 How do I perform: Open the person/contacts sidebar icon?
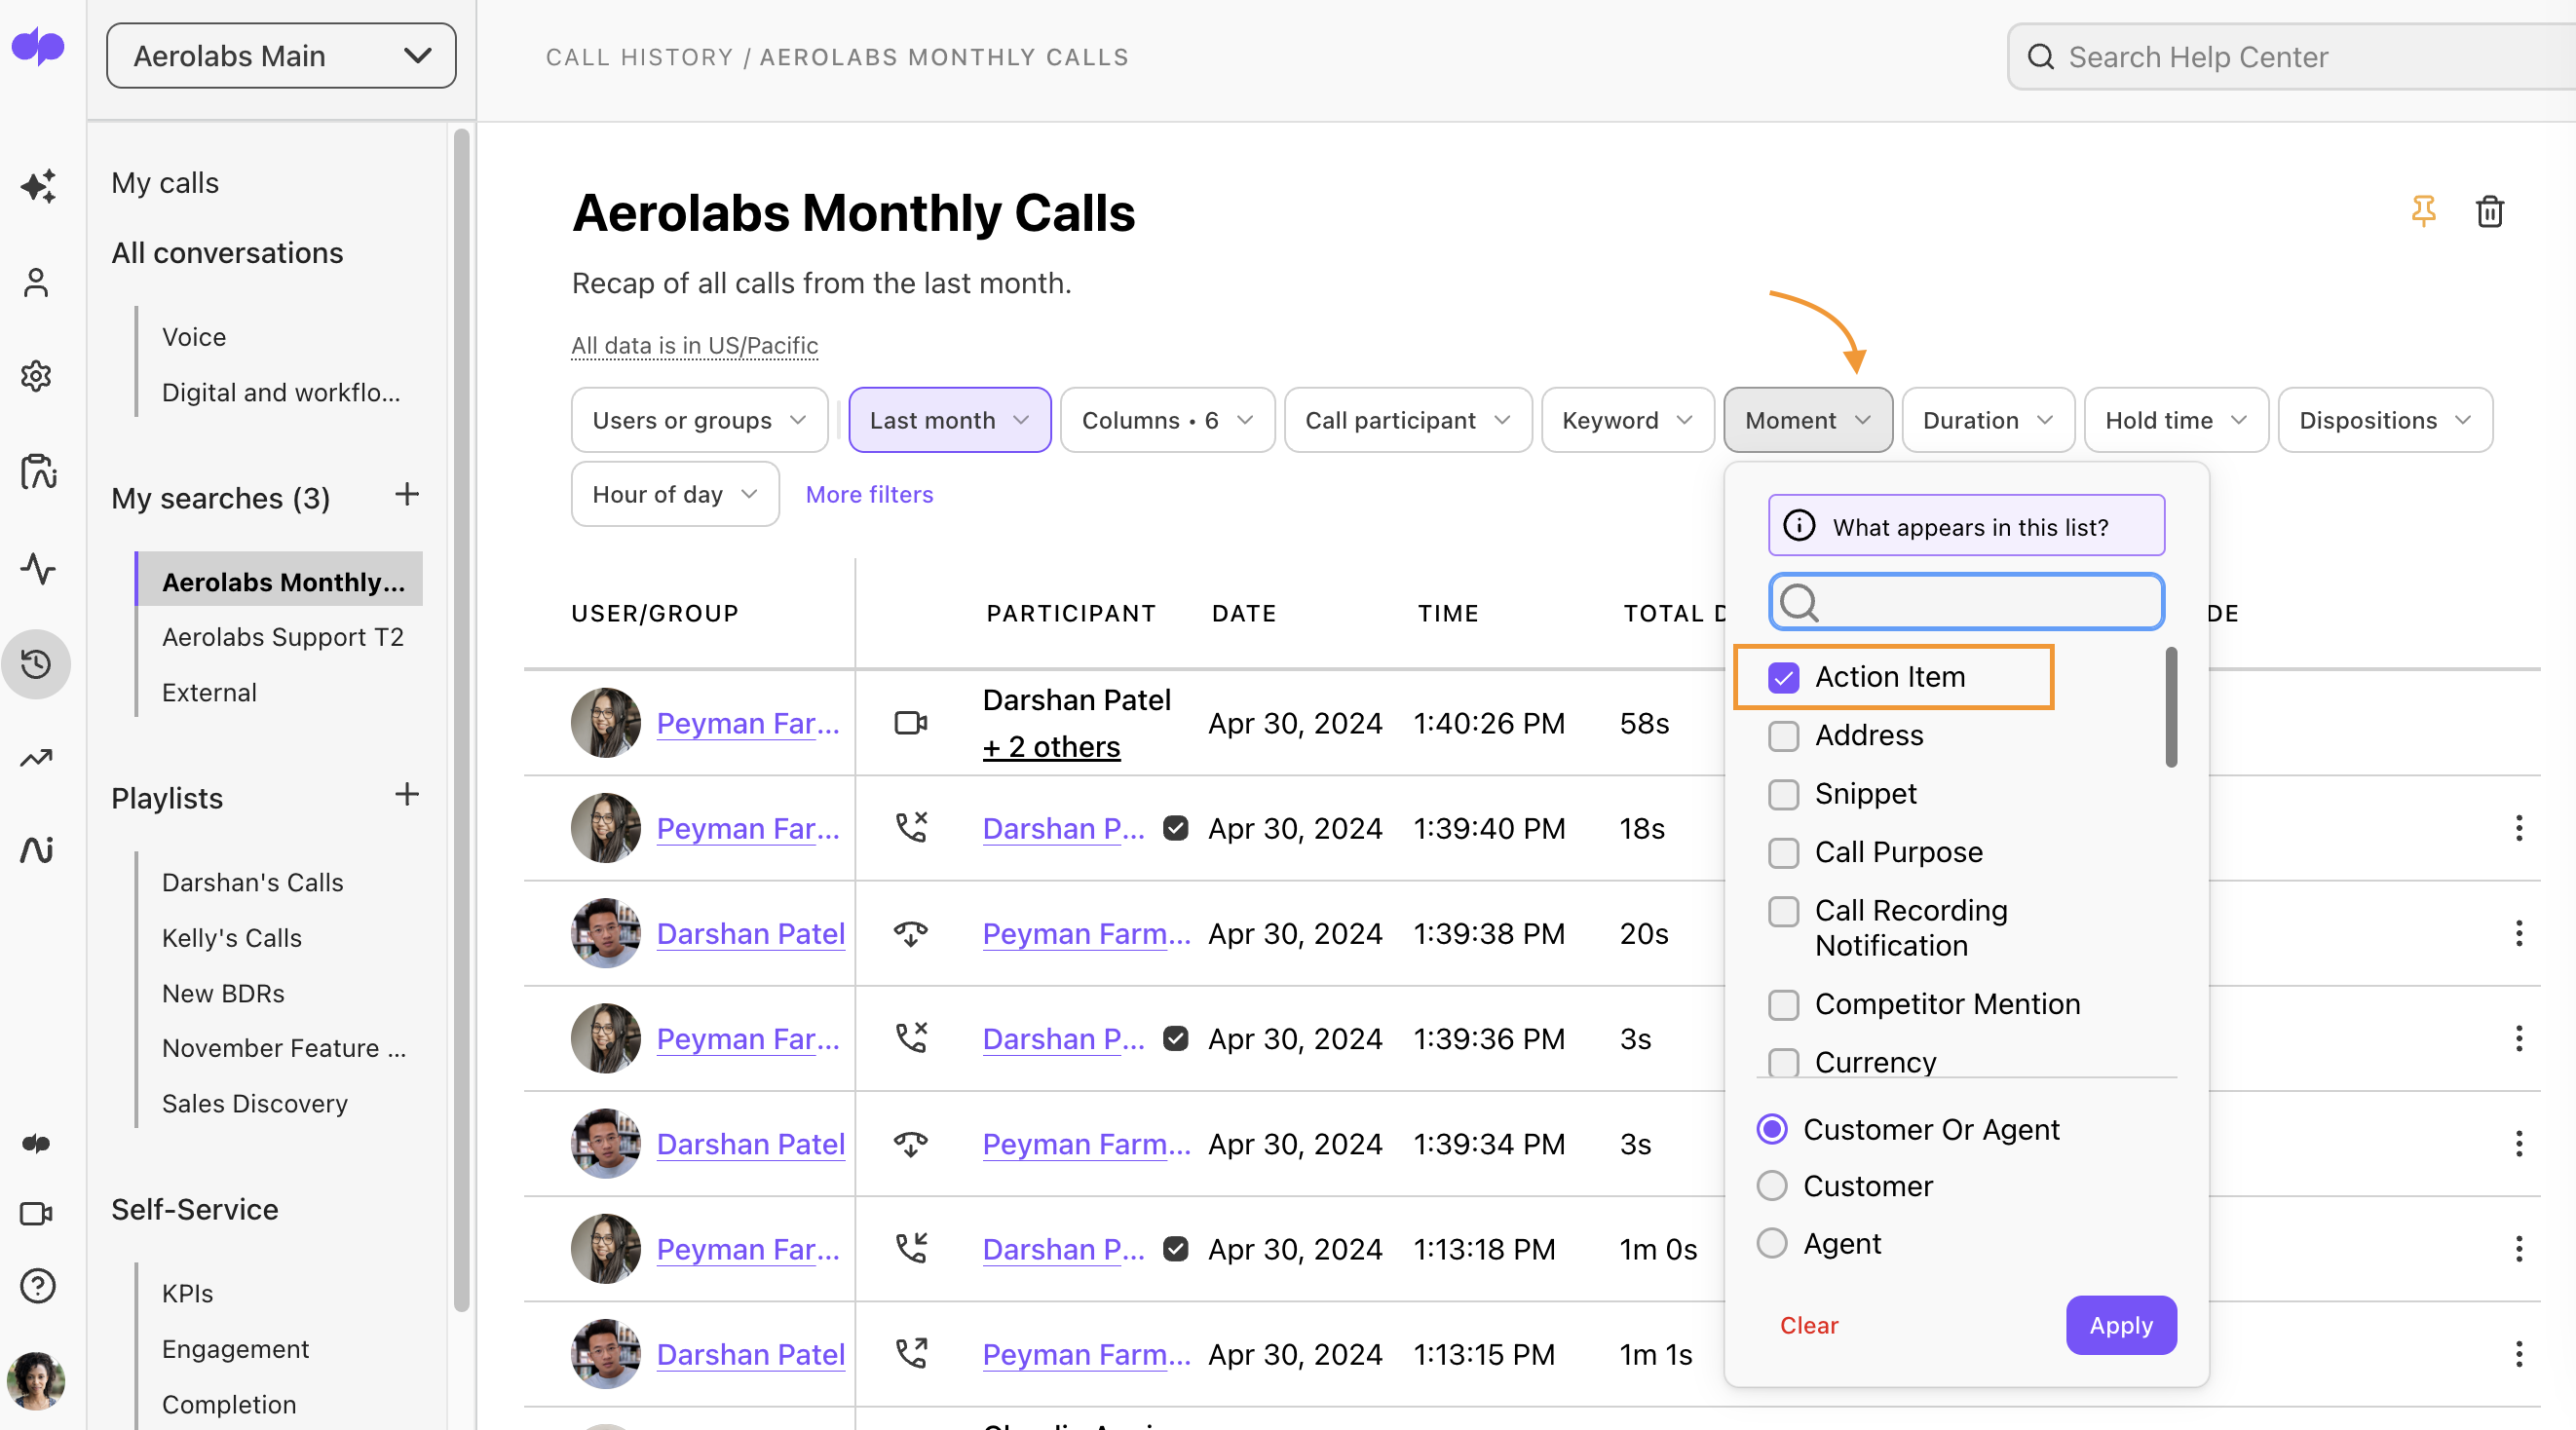coord(36,282)
